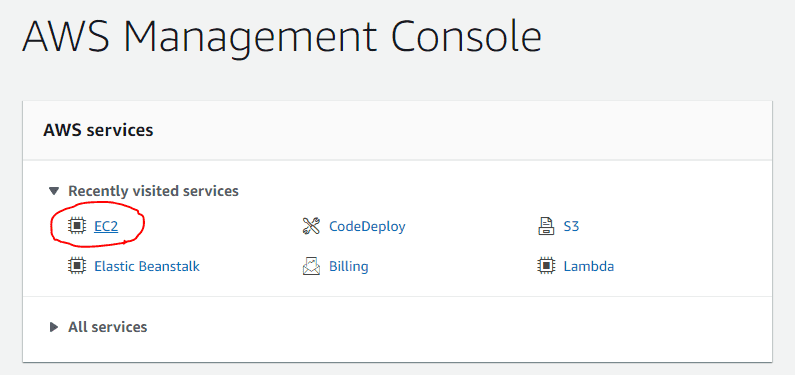Screen dimensions: 795x375
Task: Open the EC2 service link
Action: point(106,226)
